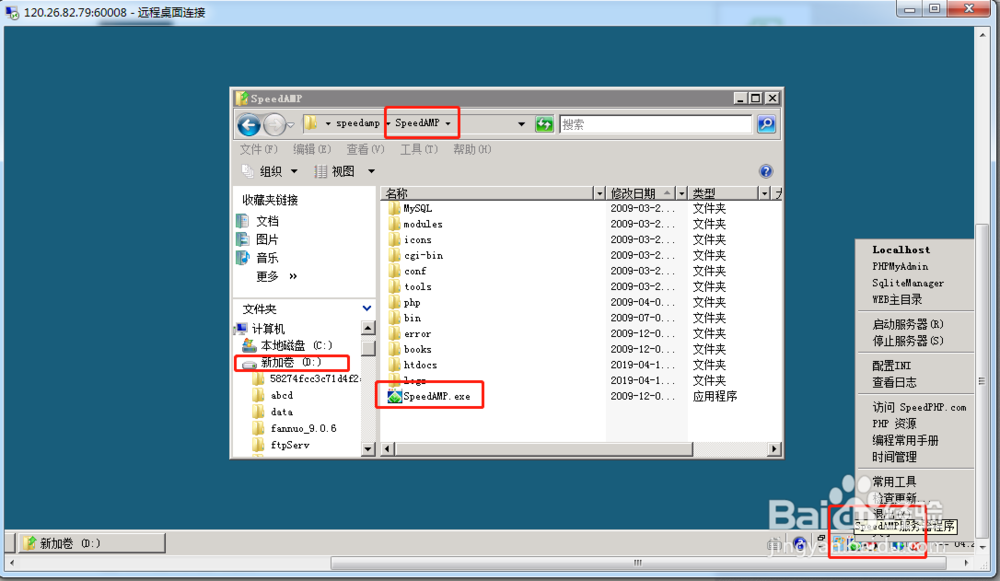Click the 新加卷 (D:) taskbar button
1000x581 pixels.
pos(91,543)
